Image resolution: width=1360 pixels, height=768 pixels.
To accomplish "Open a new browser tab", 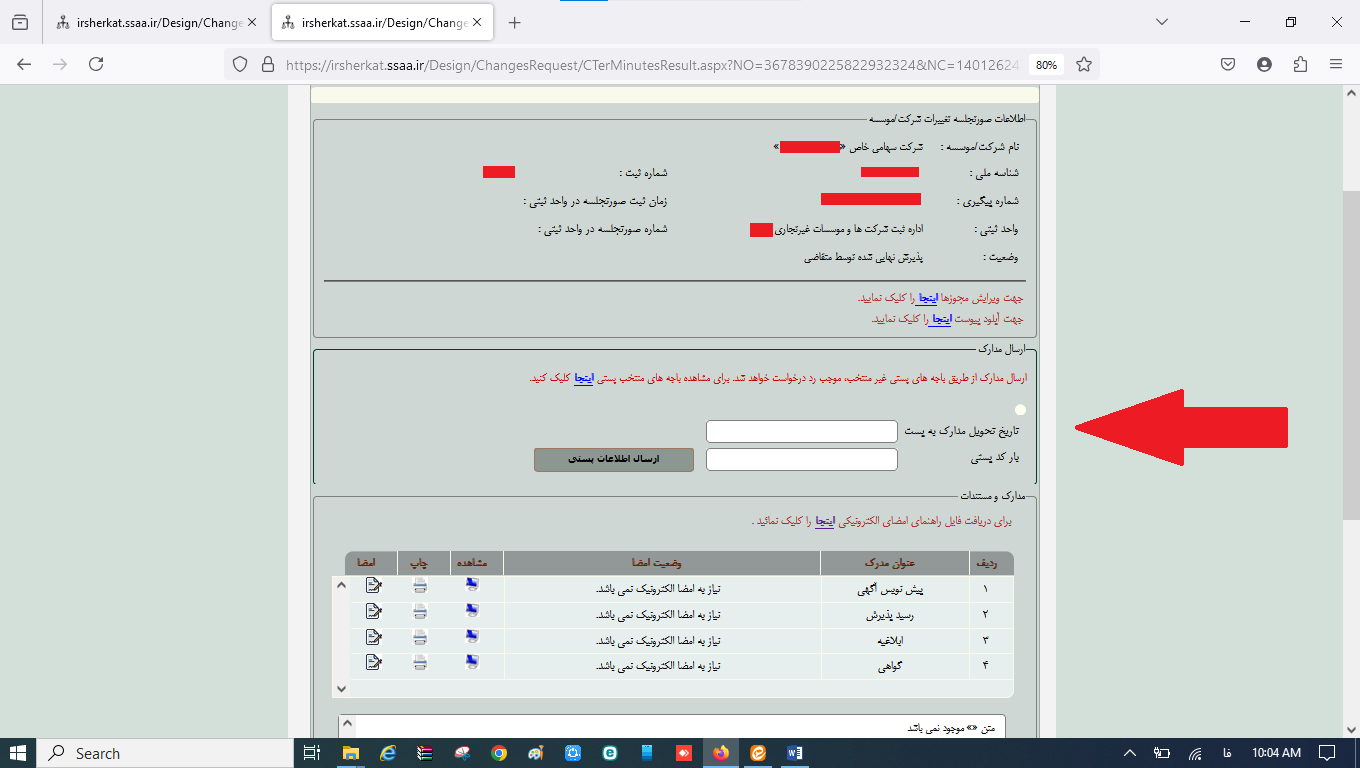I will click(514, 22).
